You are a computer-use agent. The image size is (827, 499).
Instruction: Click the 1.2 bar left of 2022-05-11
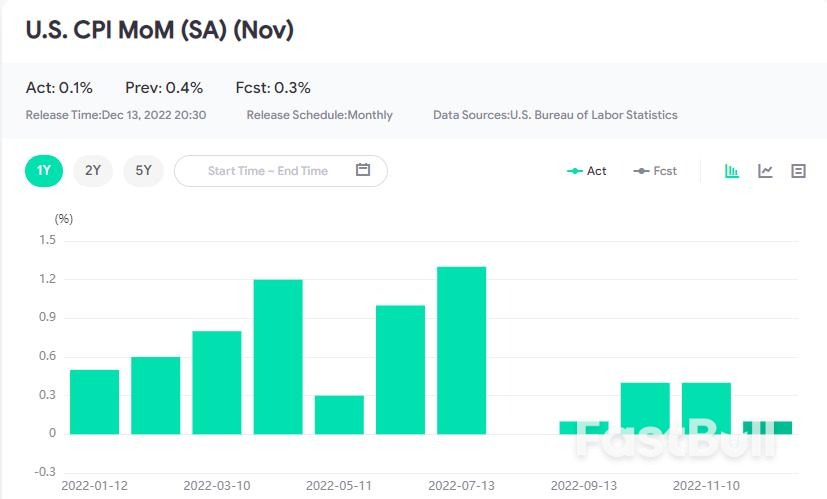278,357
